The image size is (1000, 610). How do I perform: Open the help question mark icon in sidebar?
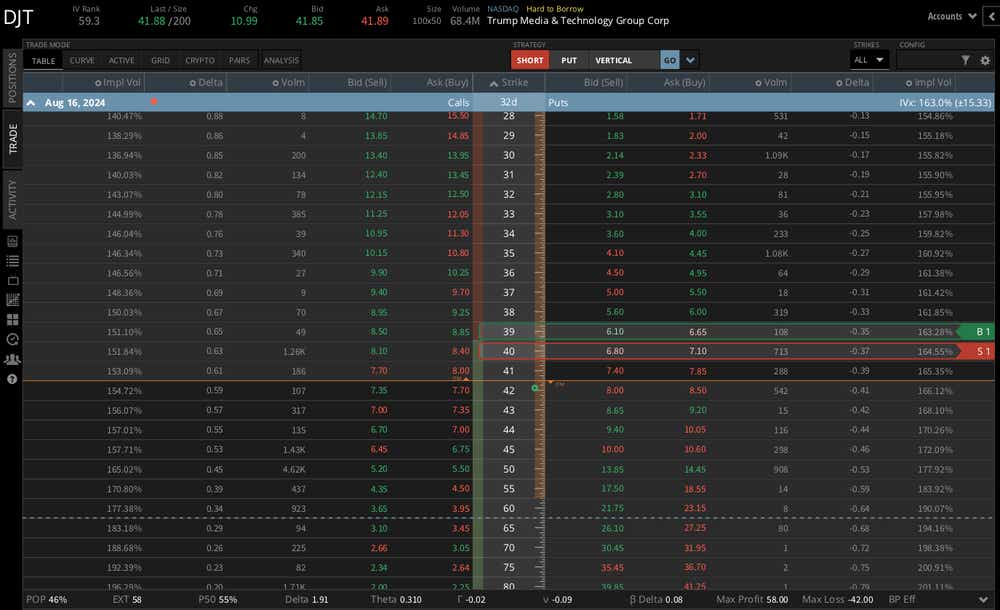(x=12, y=378)
